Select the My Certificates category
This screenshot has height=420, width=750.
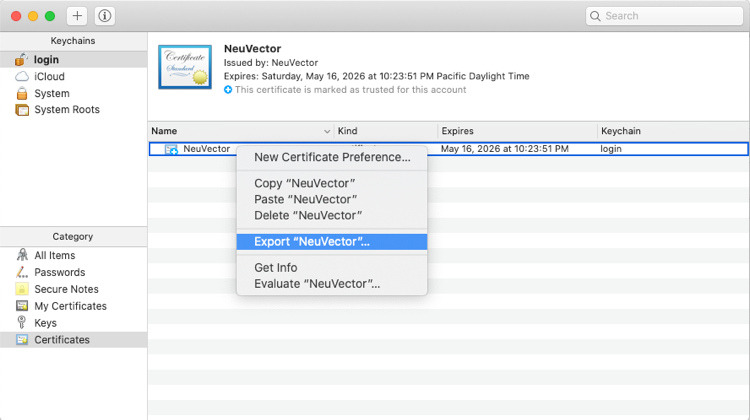click(x=70, y=306)
